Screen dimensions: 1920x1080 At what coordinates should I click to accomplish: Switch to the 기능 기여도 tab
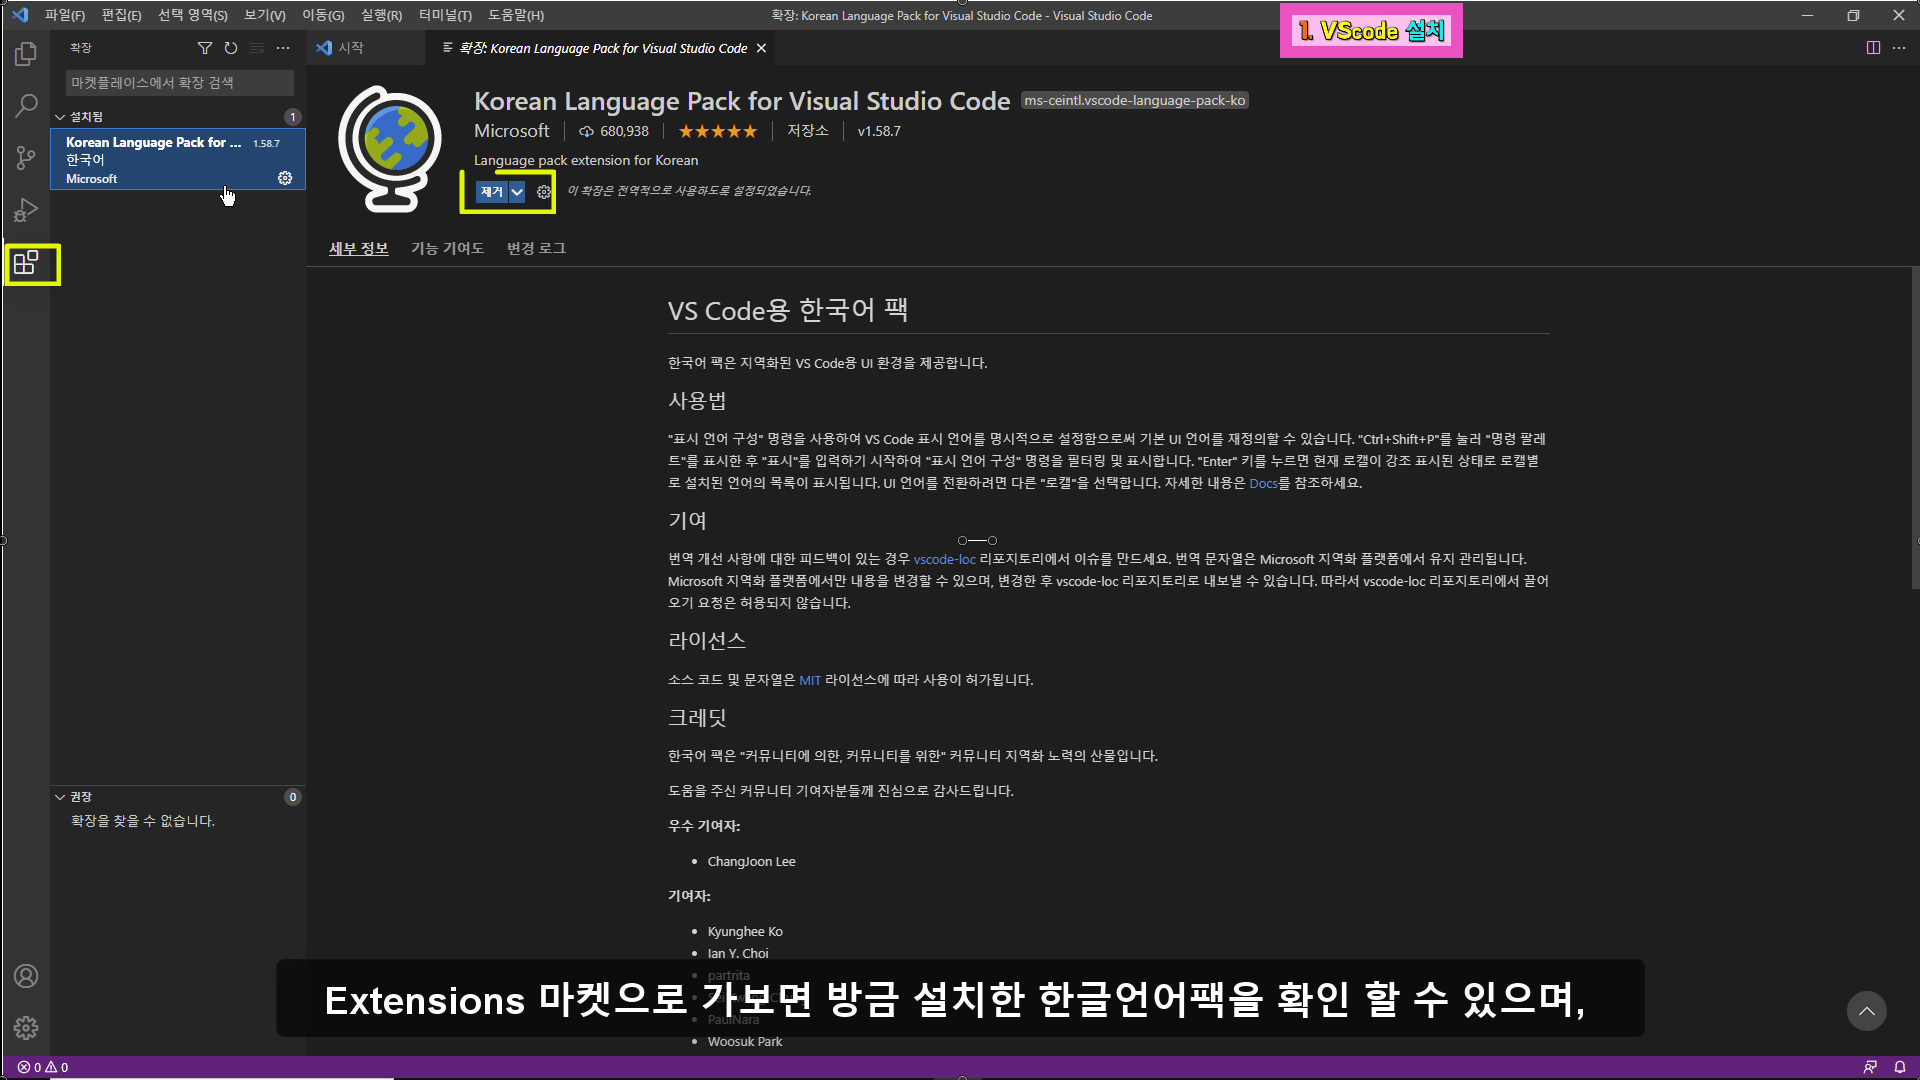tap(447, 248)
